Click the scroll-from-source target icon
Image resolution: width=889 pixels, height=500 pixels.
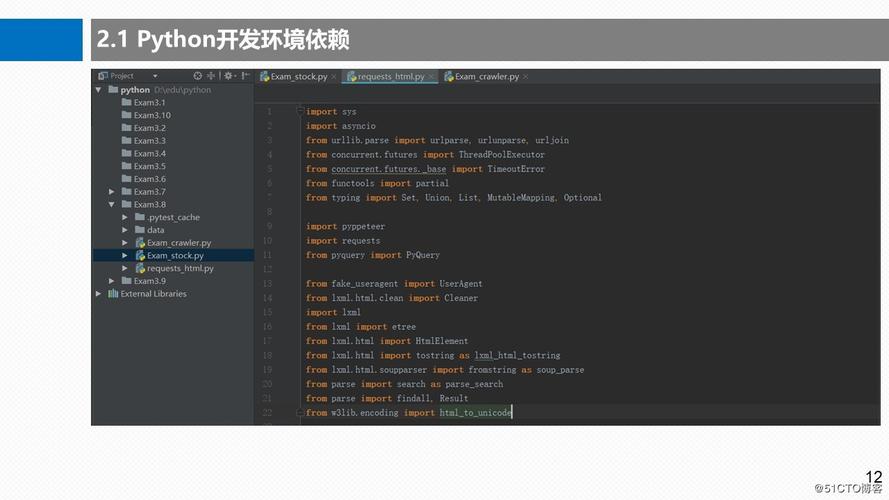[x=197, y=75]
